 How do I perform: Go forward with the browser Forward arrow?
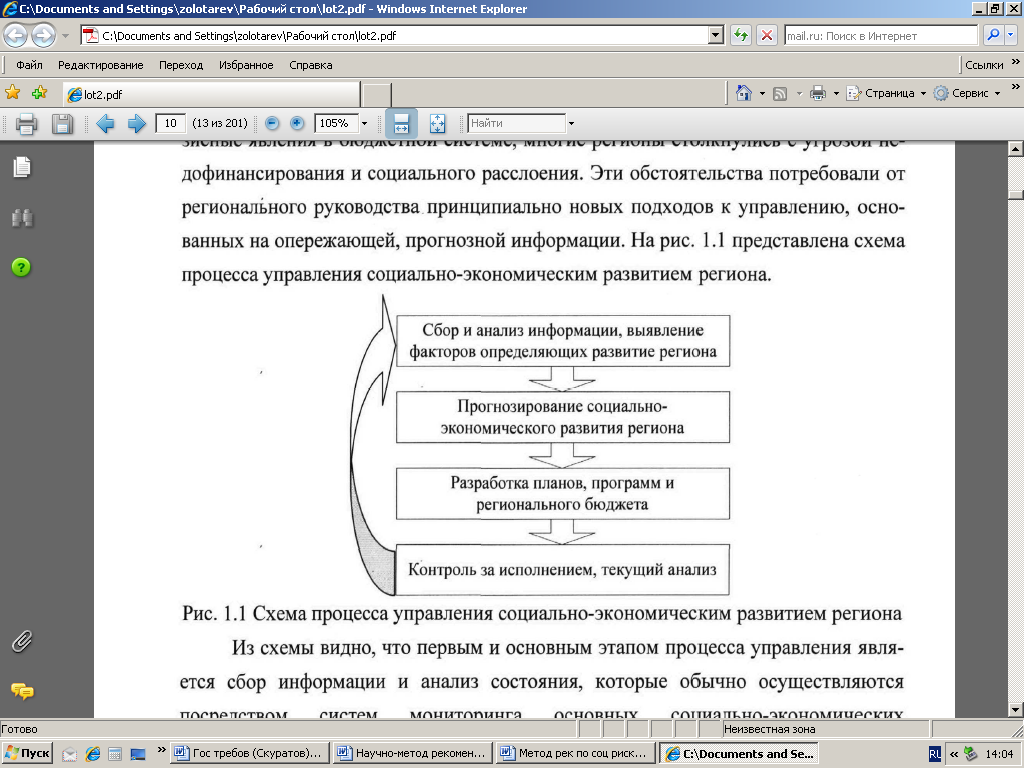point(44,35)
